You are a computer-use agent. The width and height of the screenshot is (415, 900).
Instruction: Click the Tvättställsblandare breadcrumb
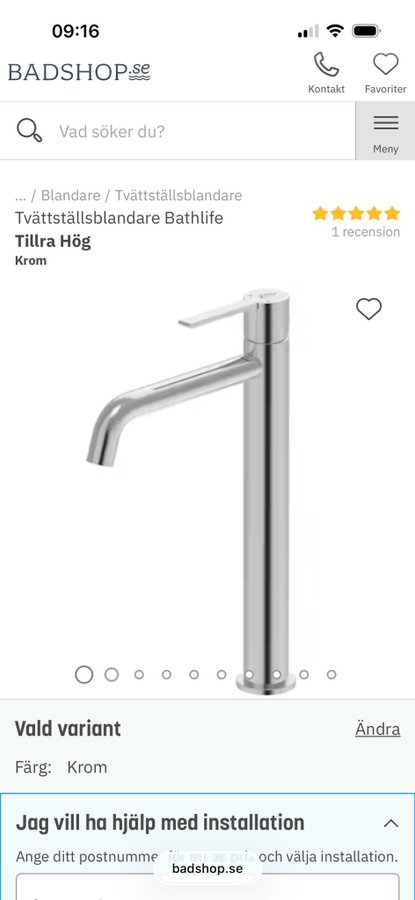[179, 195]
